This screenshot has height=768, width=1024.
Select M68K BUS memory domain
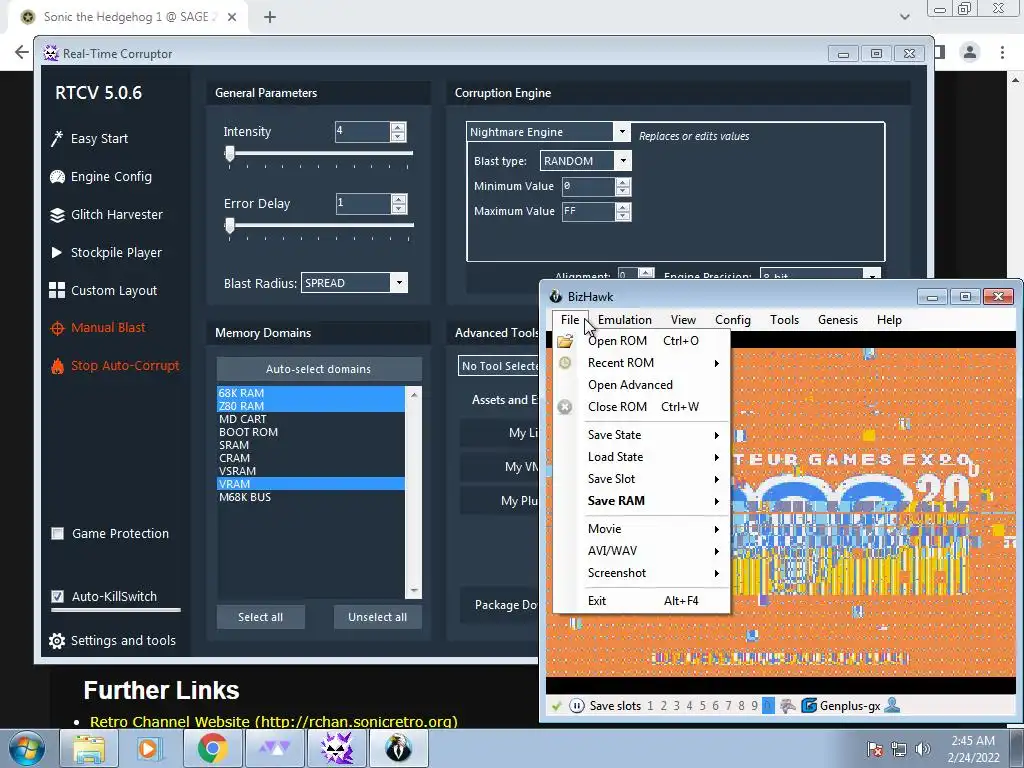[x=312, y=497]
